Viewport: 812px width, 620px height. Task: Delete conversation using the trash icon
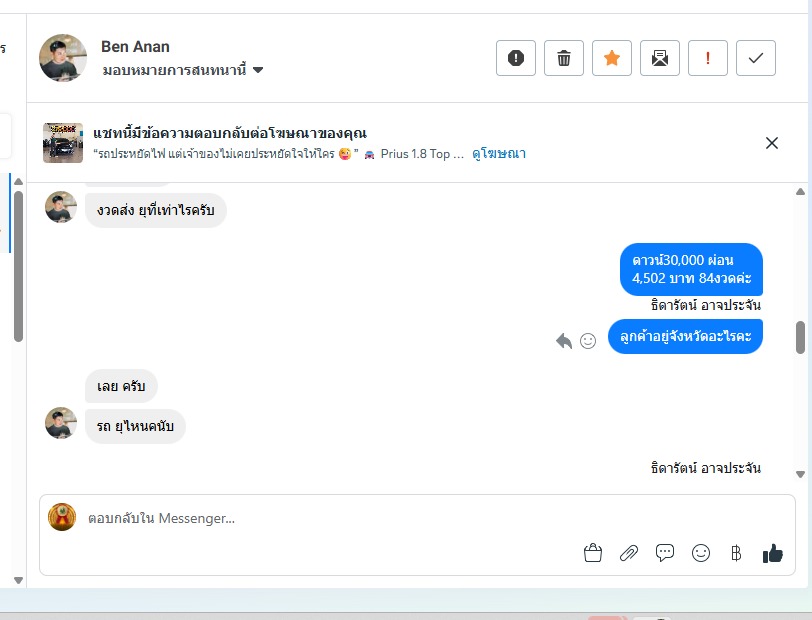pyautogui.click(x=564, y=58)
